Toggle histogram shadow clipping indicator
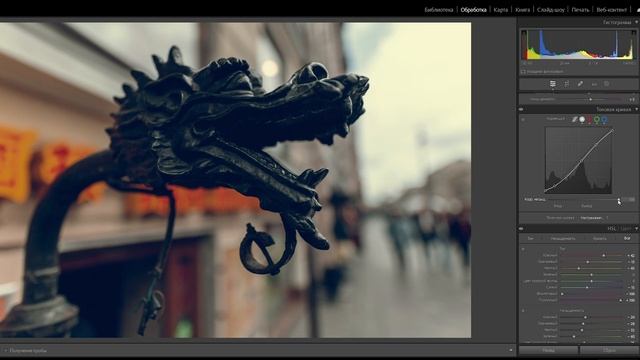Viewport: 640px width, 360px height. point(524,33)
